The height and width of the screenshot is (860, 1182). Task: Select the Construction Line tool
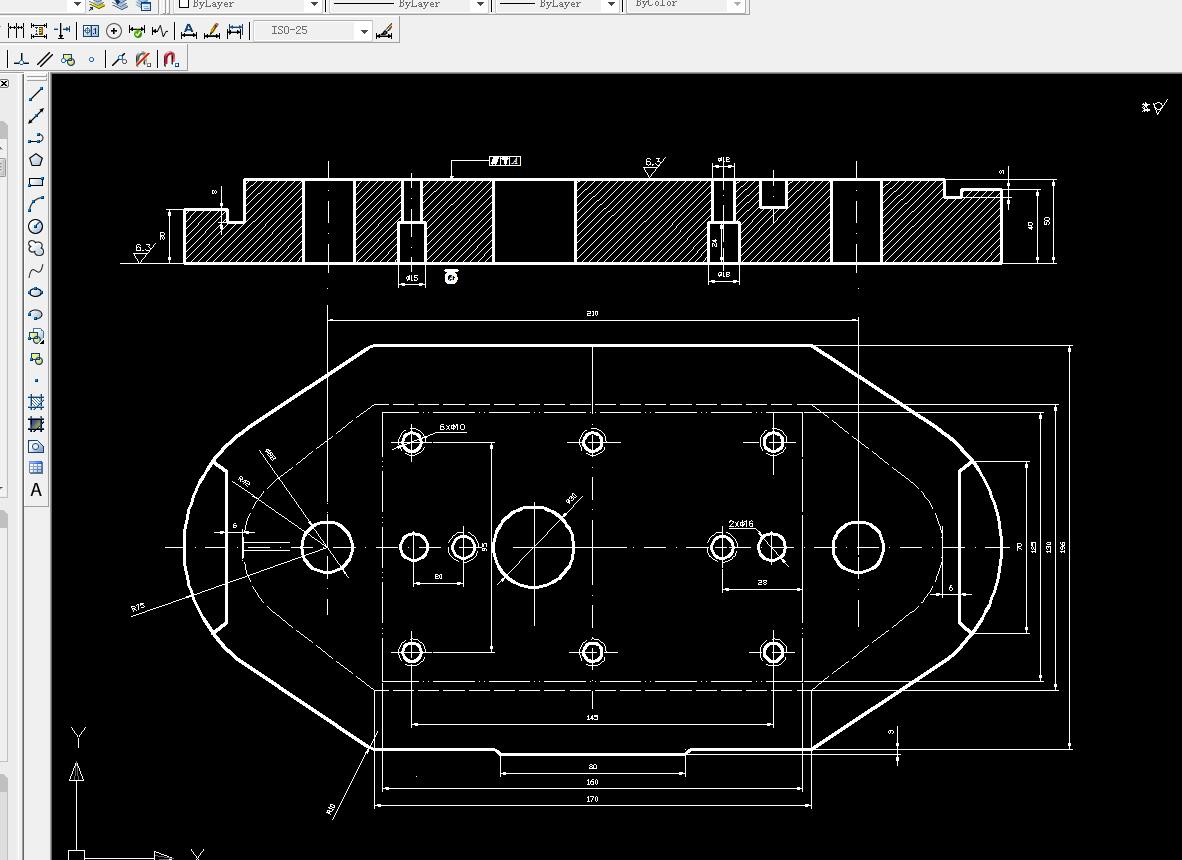tap(35, 115)
